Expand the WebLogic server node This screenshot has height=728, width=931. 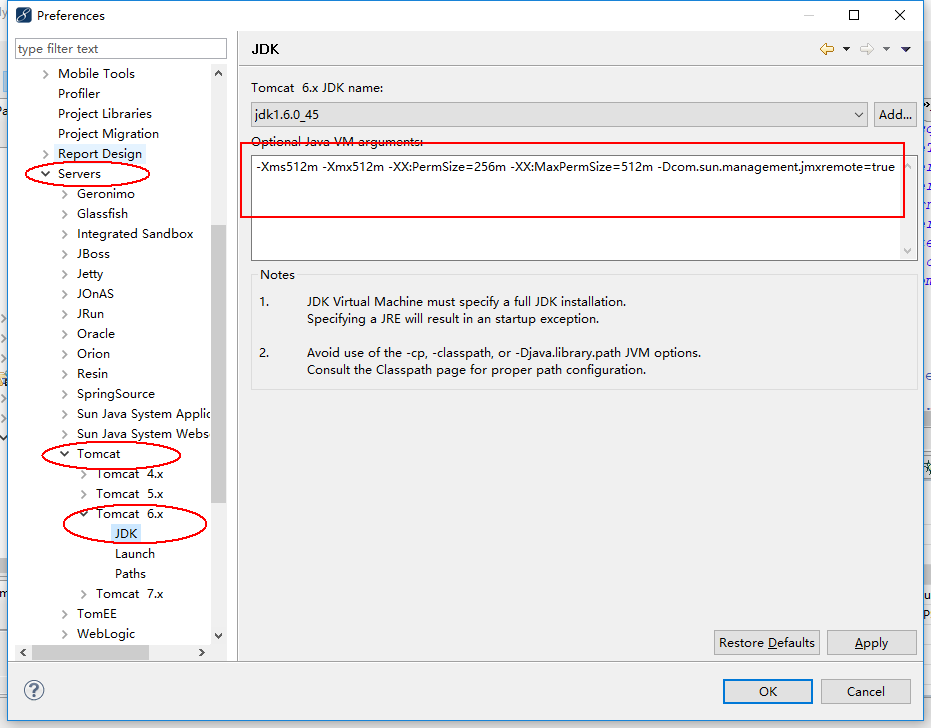(65, 634)
